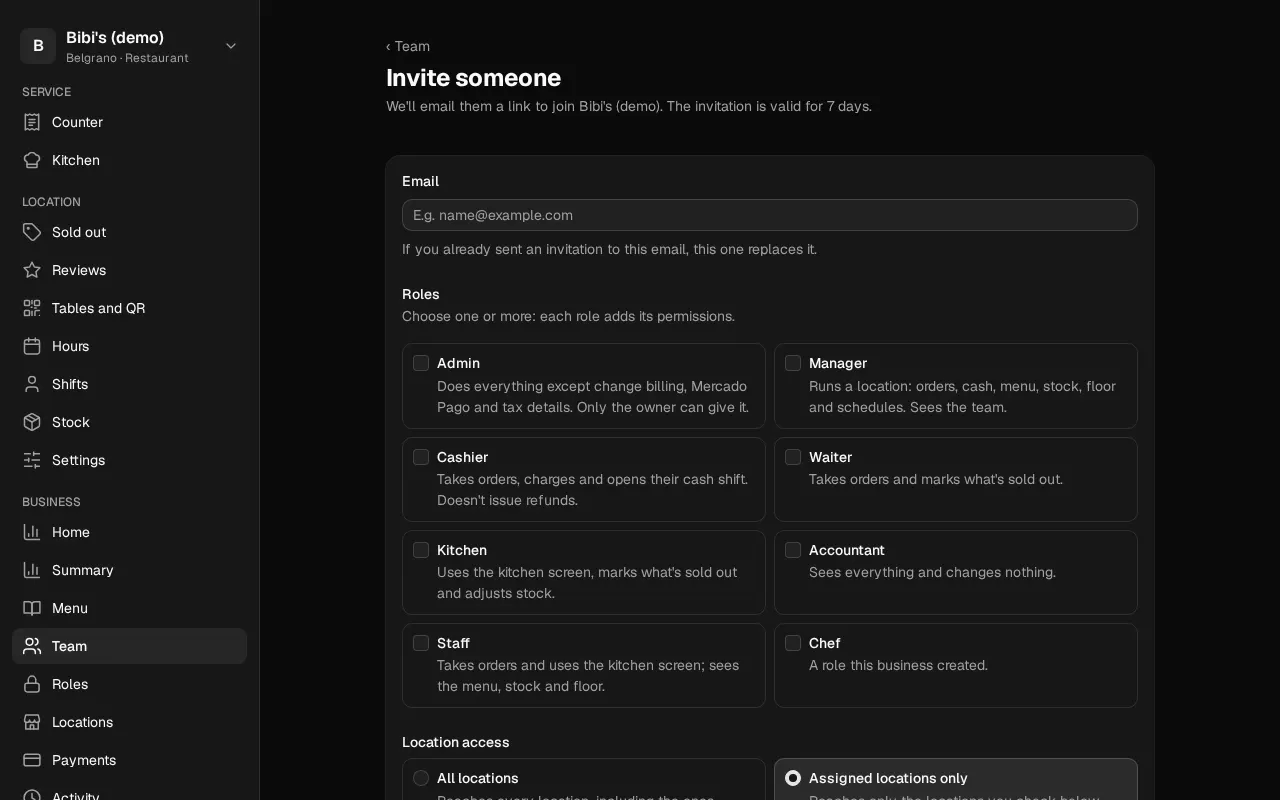Go to the Reviews page label
Image resolution: width=1280 pixels, height=800 pixels.
point(79,270)
